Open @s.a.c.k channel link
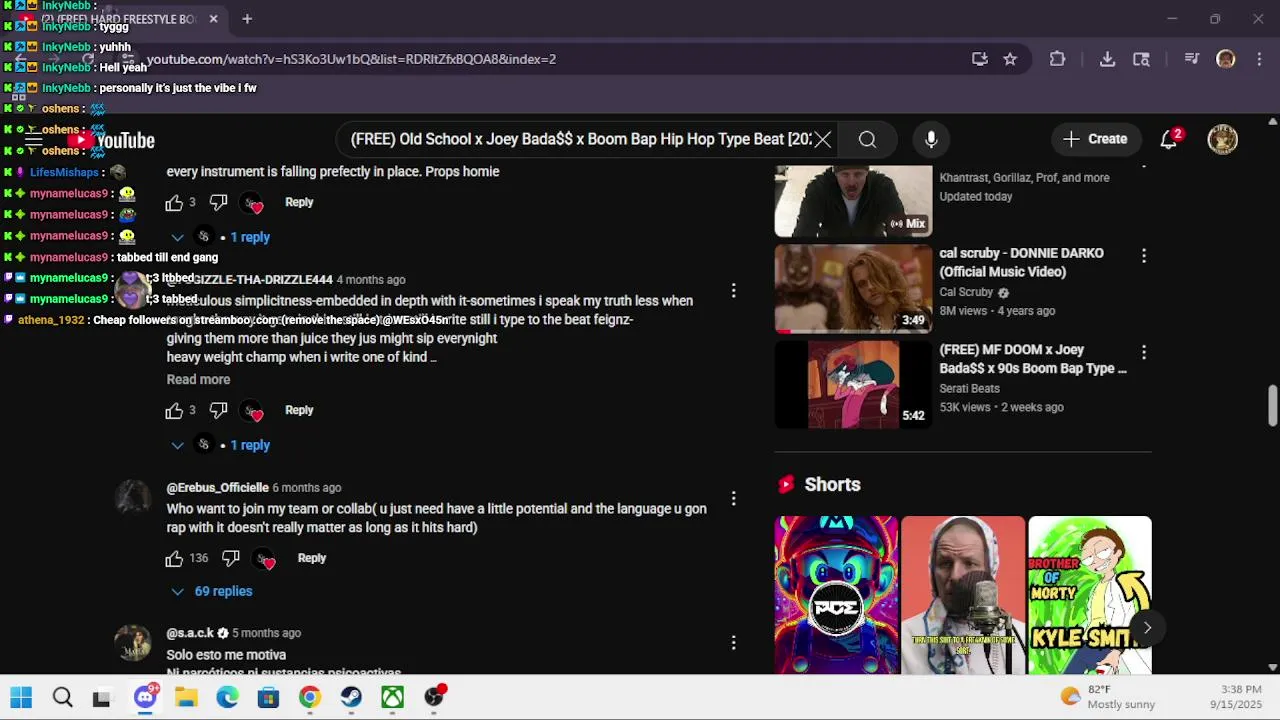The image size is (1280, 720). point(190,633)
